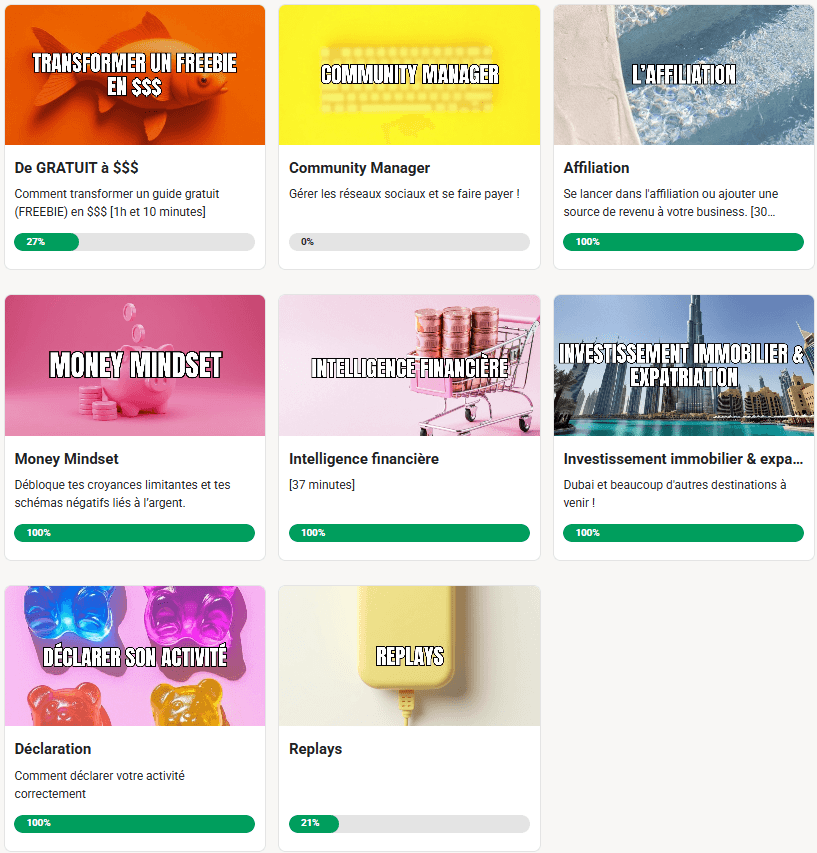Open the Déclaration course title
817x853 pixels.
pyautogui.click(x=53, y=749)
